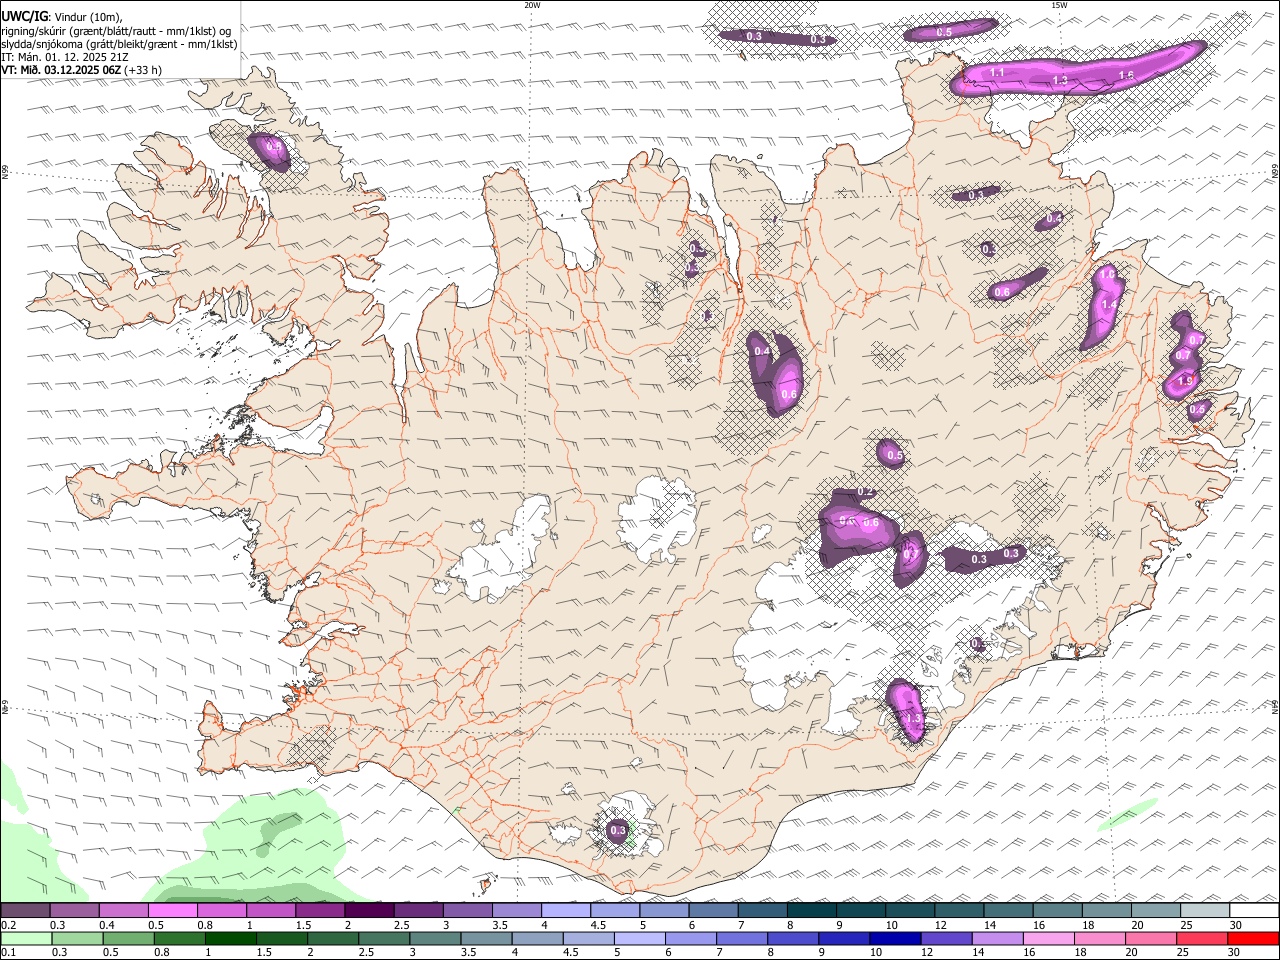Pick top-row swatch between 0.3 and 0.4
The image size is (1280, 960).
74,911
